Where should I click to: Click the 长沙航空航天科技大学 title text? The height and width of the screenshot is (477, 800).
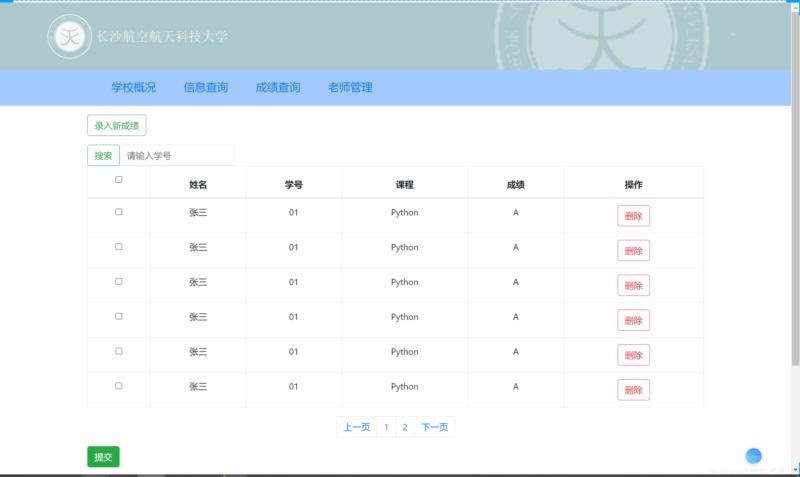point(162,37)
